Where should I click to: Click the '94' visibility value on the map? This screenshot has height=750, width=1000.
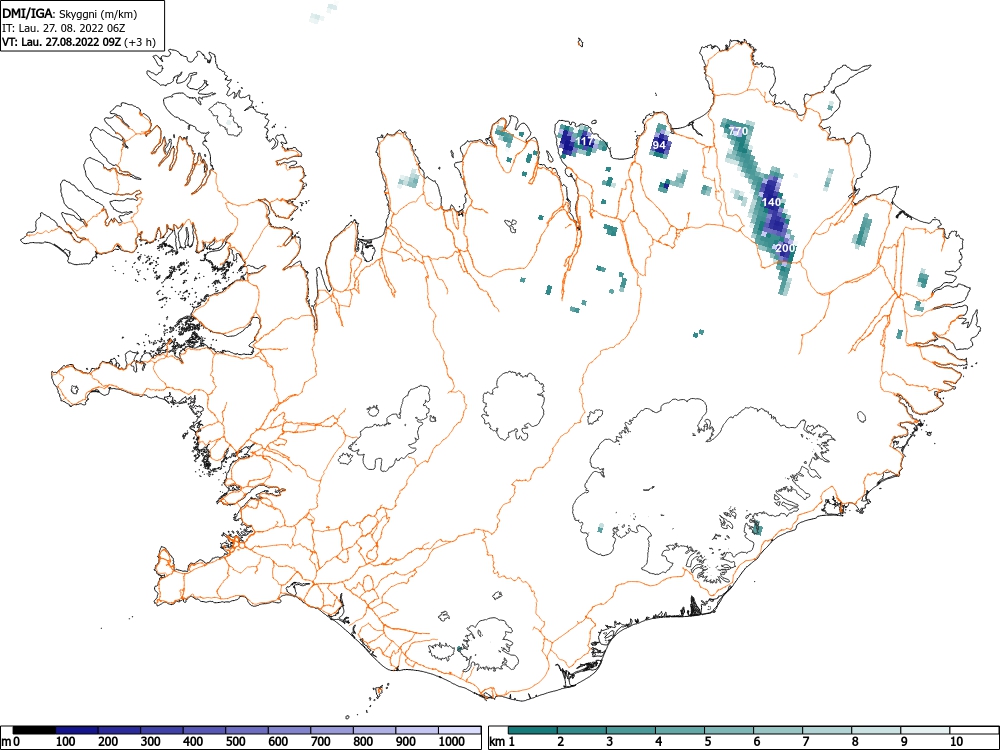(x=659, y=145)
